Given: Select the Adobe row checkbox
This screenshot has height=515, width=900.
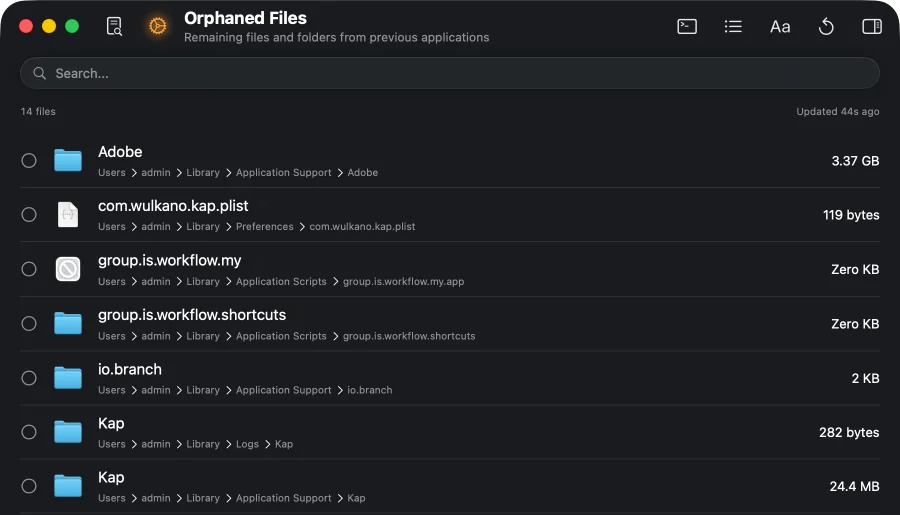Looking at the screenshot, I should (29, 160).
